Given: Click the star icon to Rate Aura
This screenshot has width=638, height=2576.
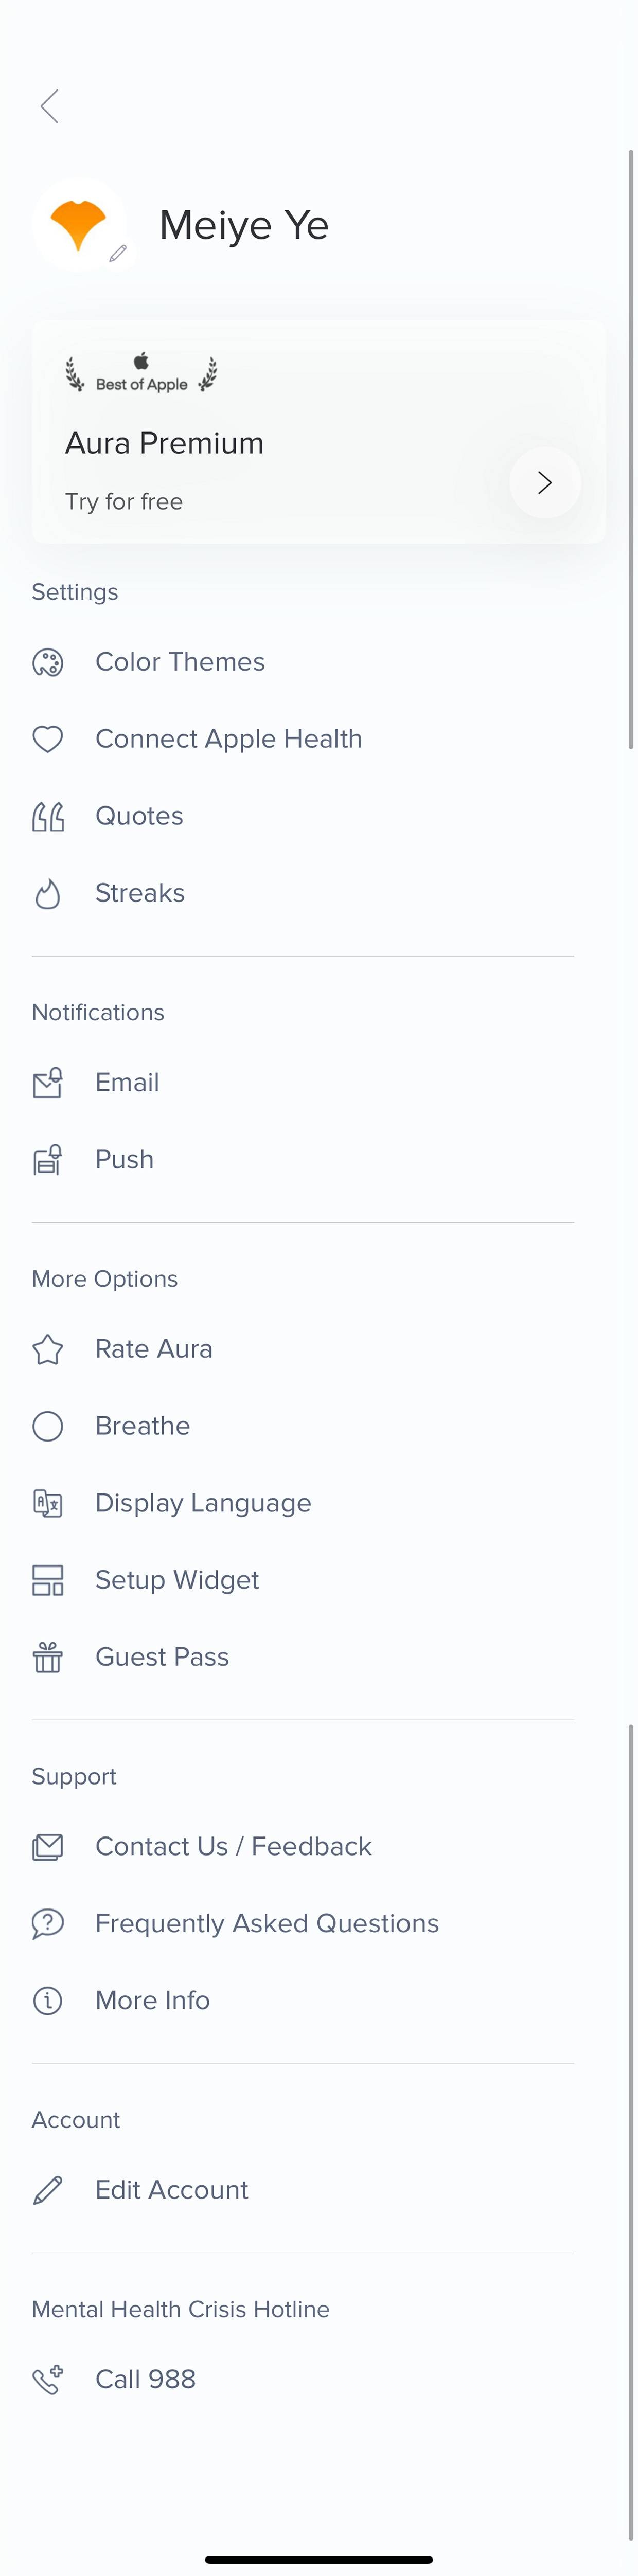Looking at the screenshot, I should click(48, 1349).
